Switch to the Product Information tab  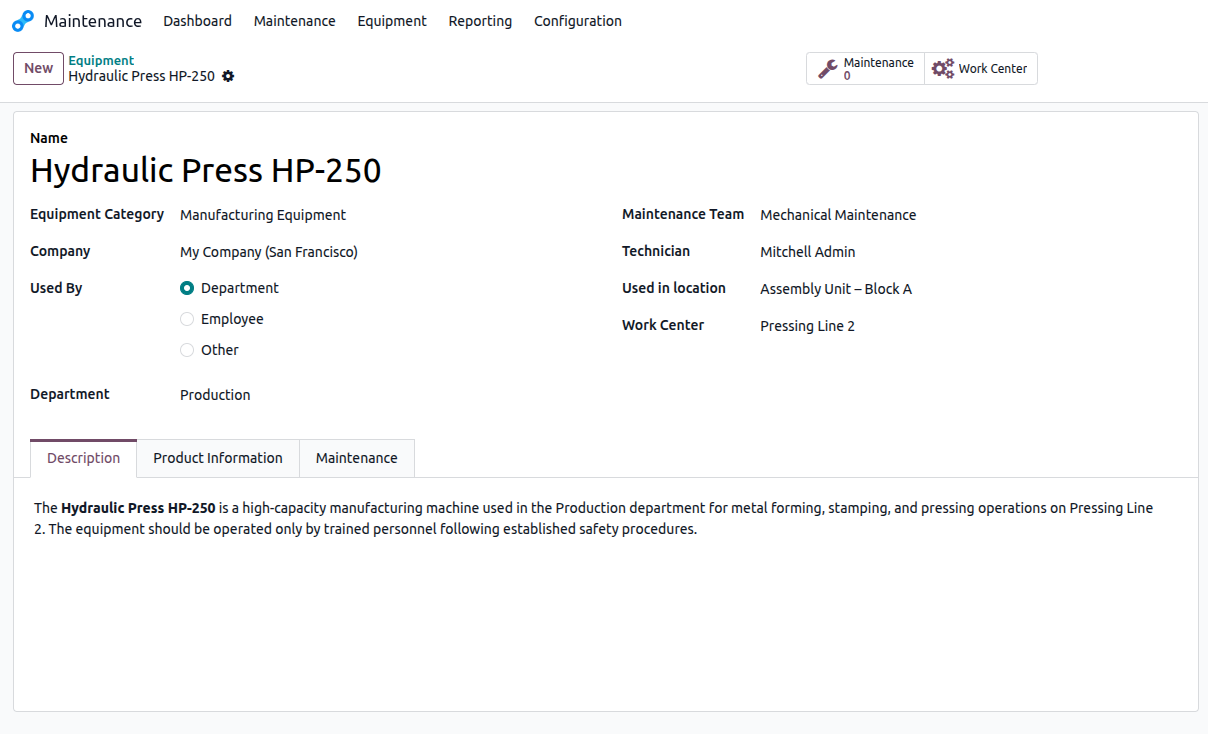click(x=218, y=458)
